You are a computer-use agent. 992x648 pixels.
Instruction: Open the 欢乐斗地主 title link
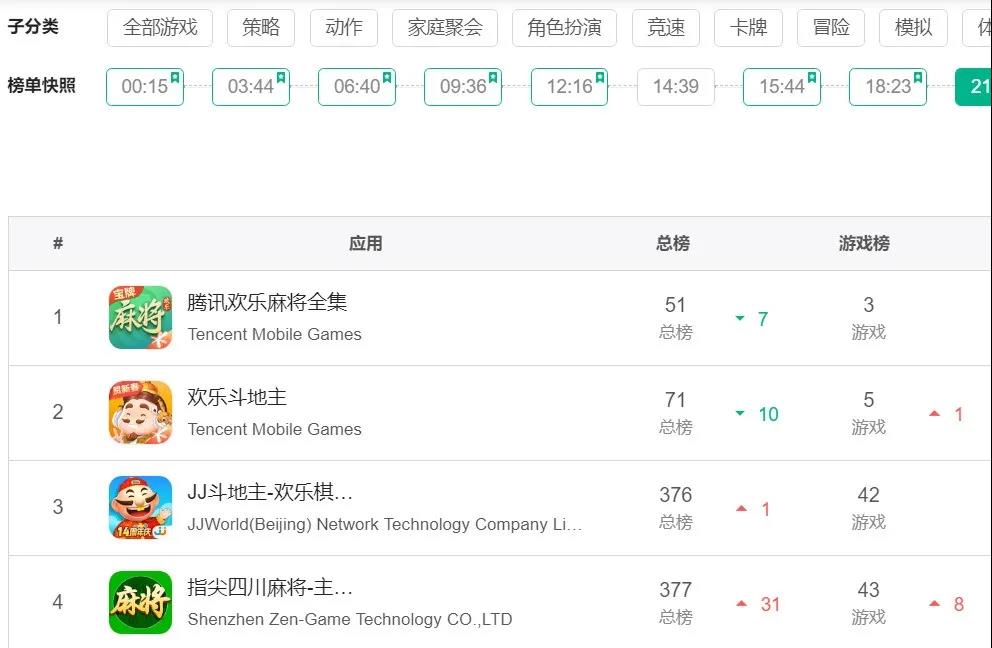(237, 397)
